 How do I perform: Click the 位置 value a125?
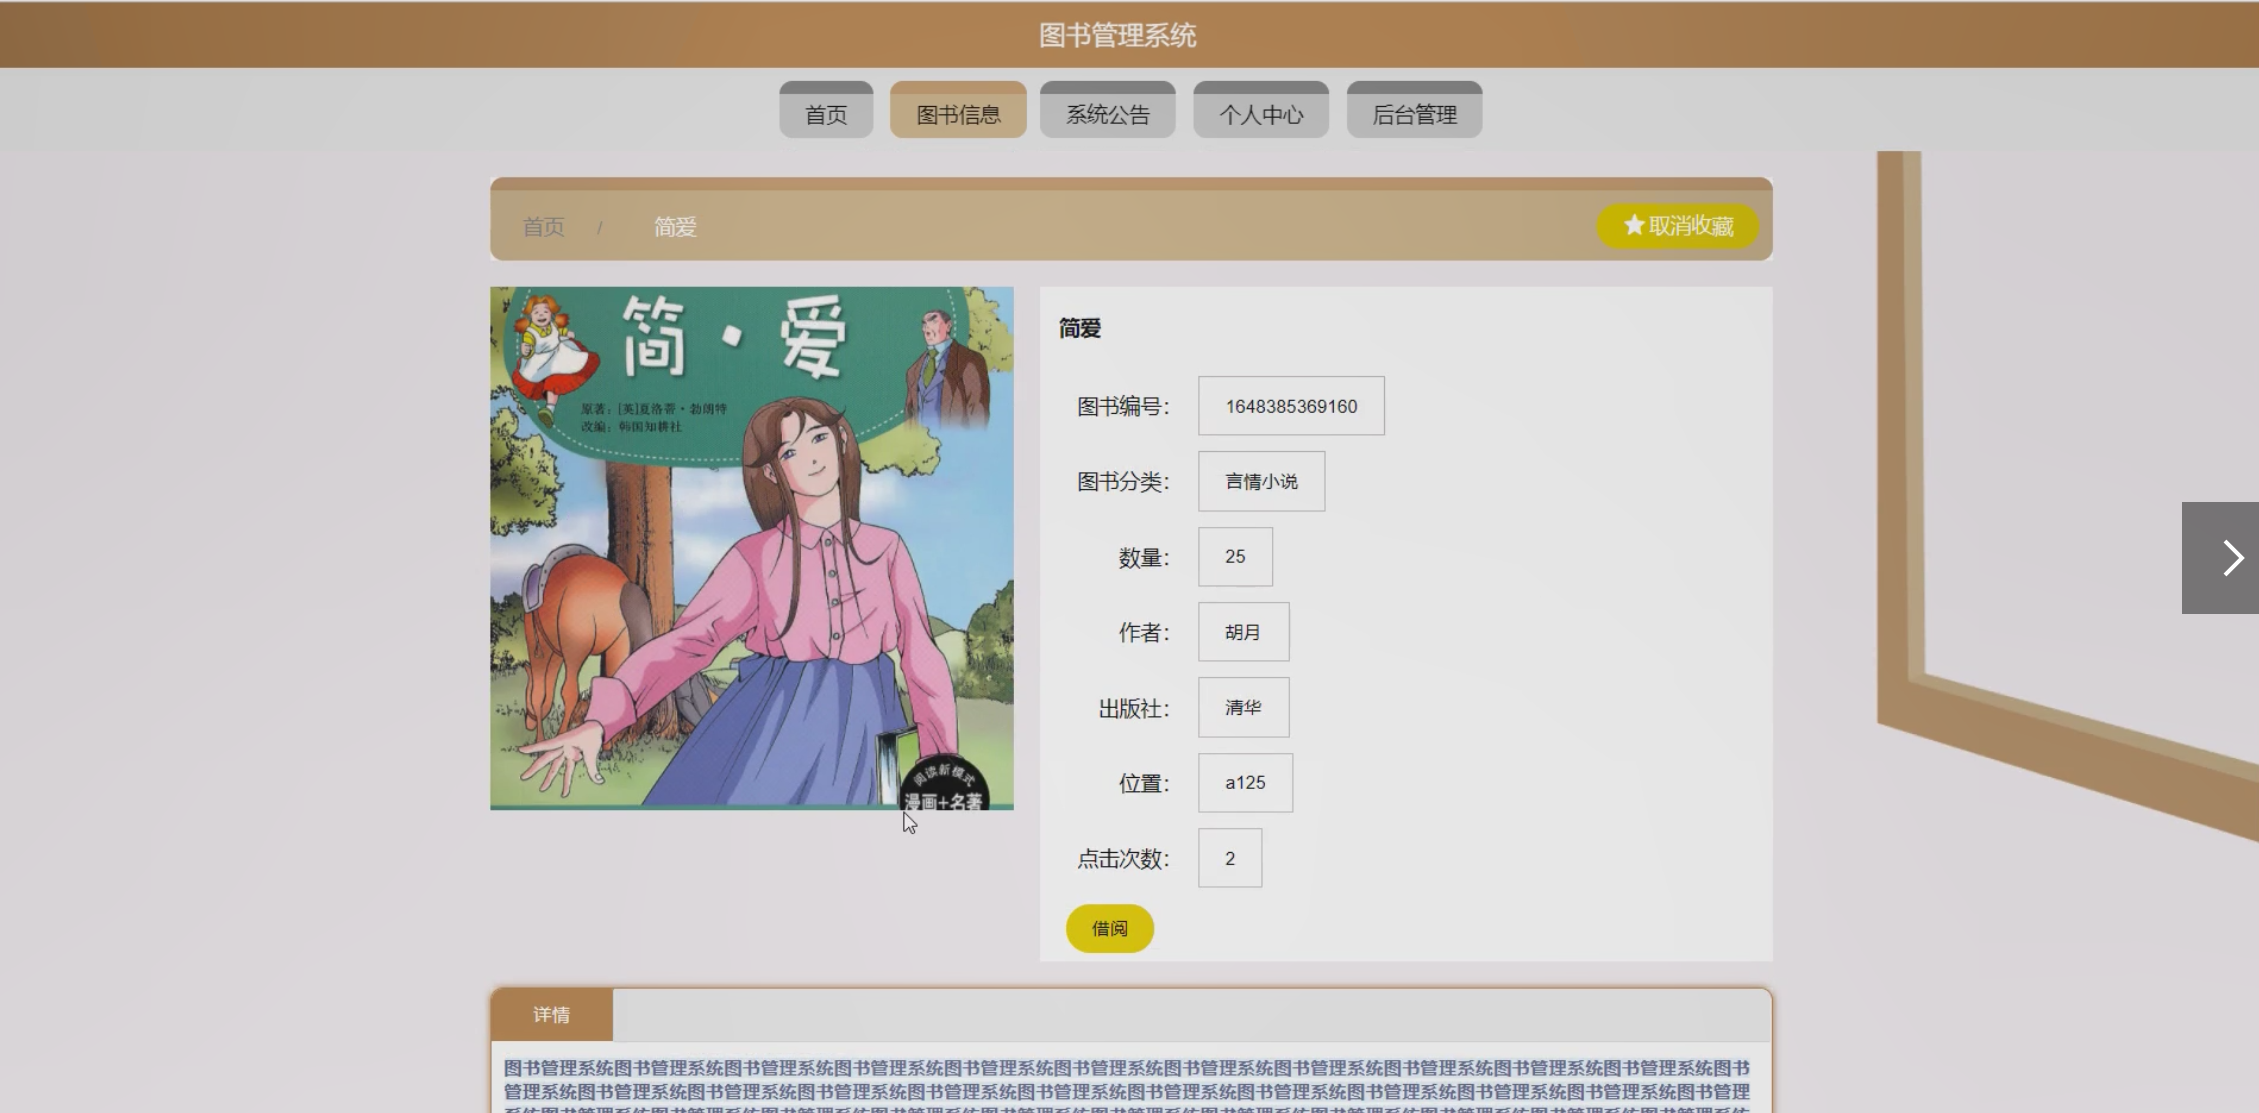(x=1246, y=782)
